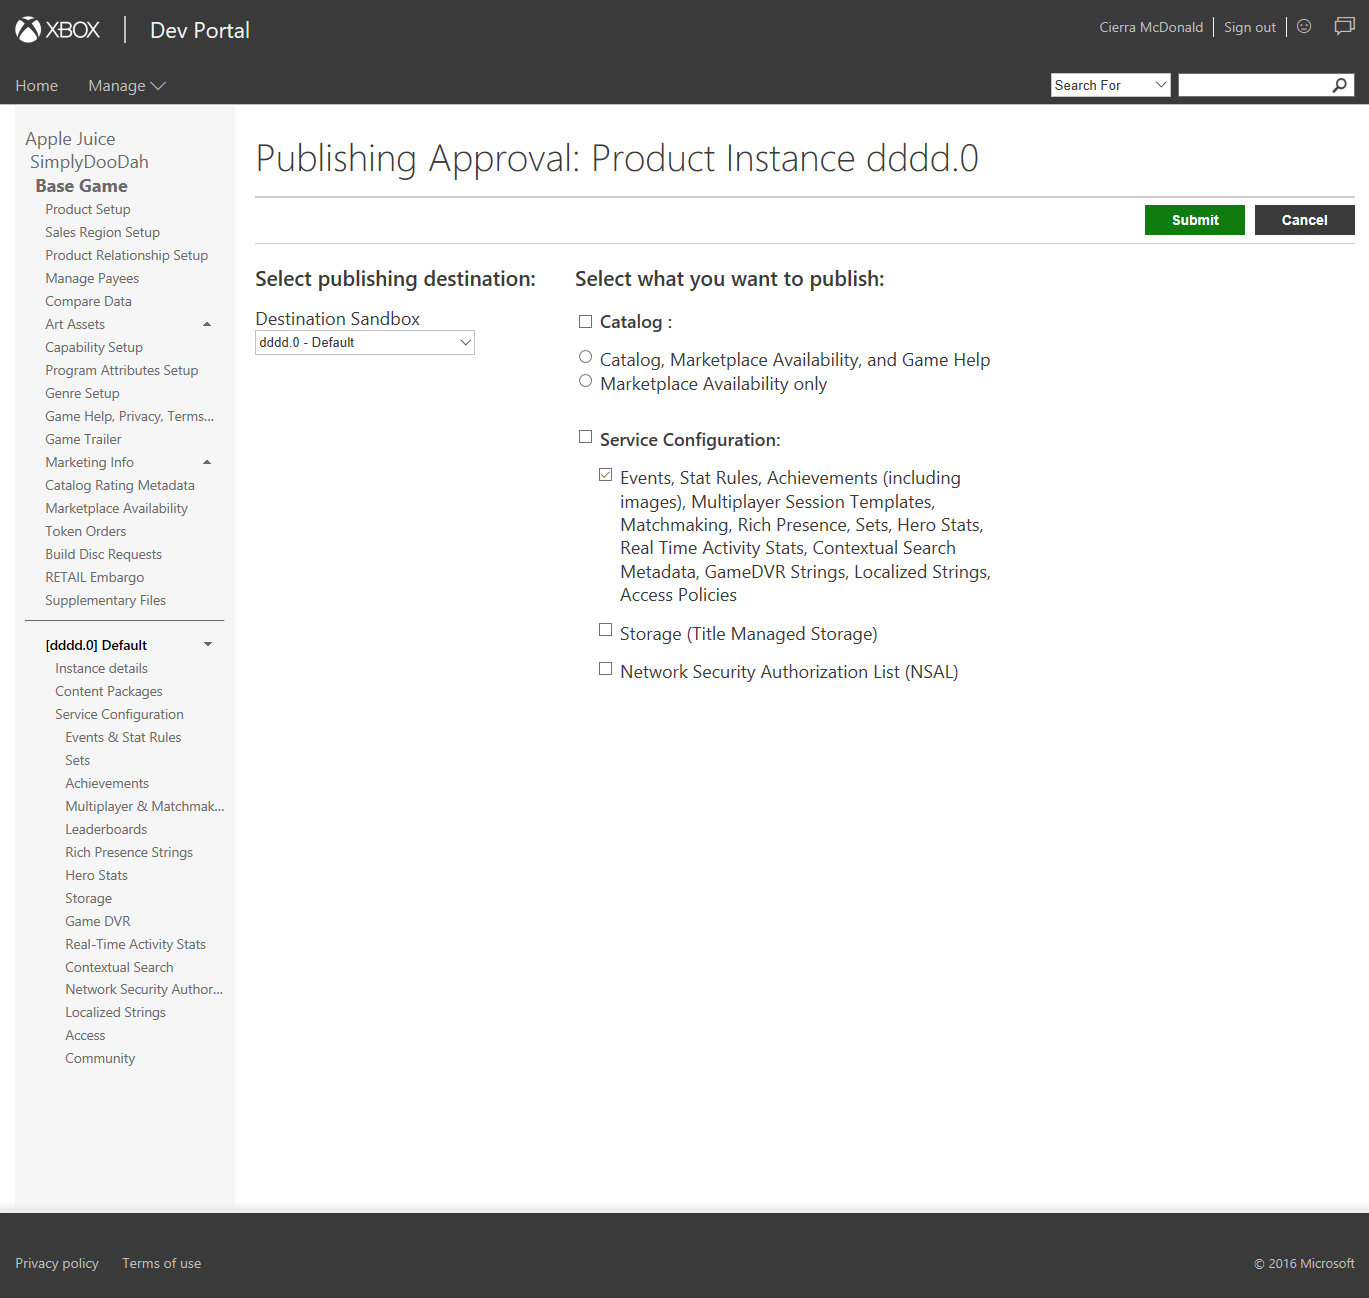The image size is (1369, 1298).
Task: Check Network Security Authorization List checkbox
Action: point(606,669)
